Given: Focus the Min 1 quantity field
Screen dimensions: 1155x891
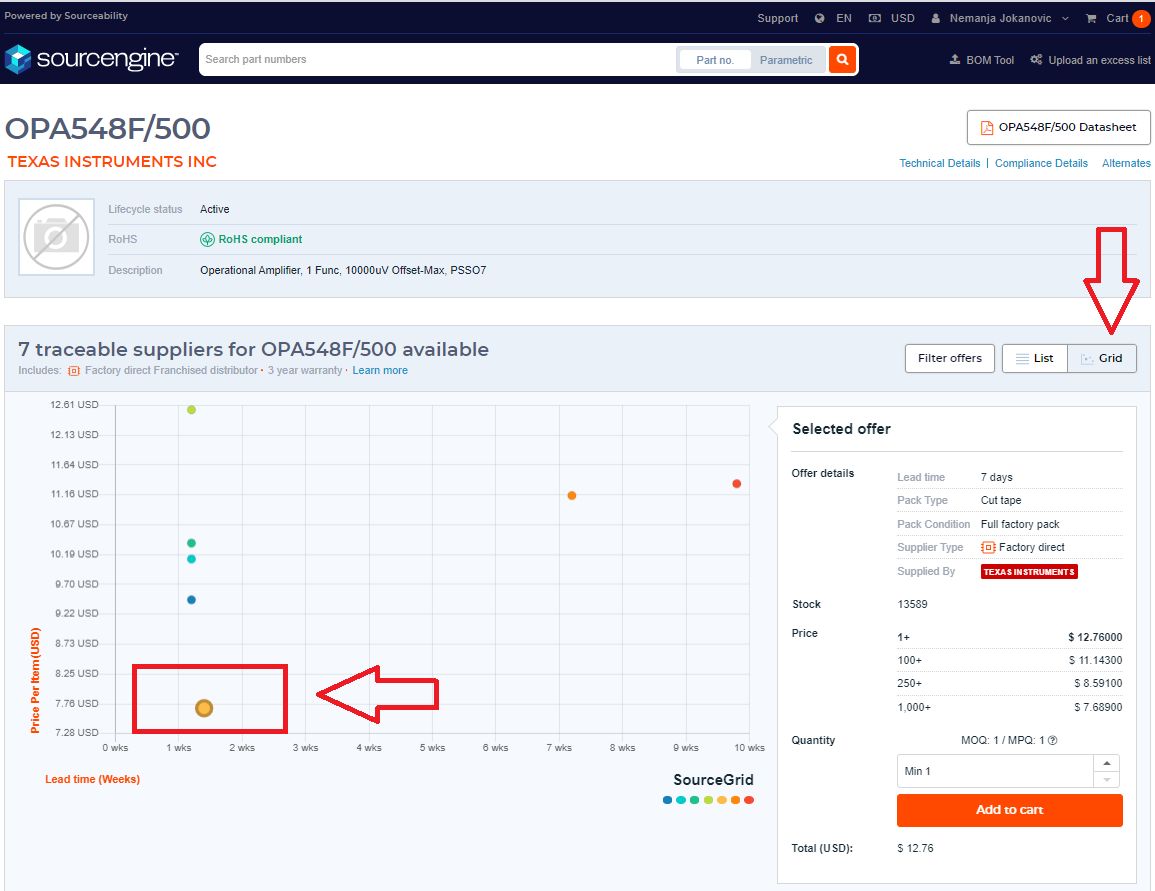Looking at the screenshot, I should click(x=995, y=771).
